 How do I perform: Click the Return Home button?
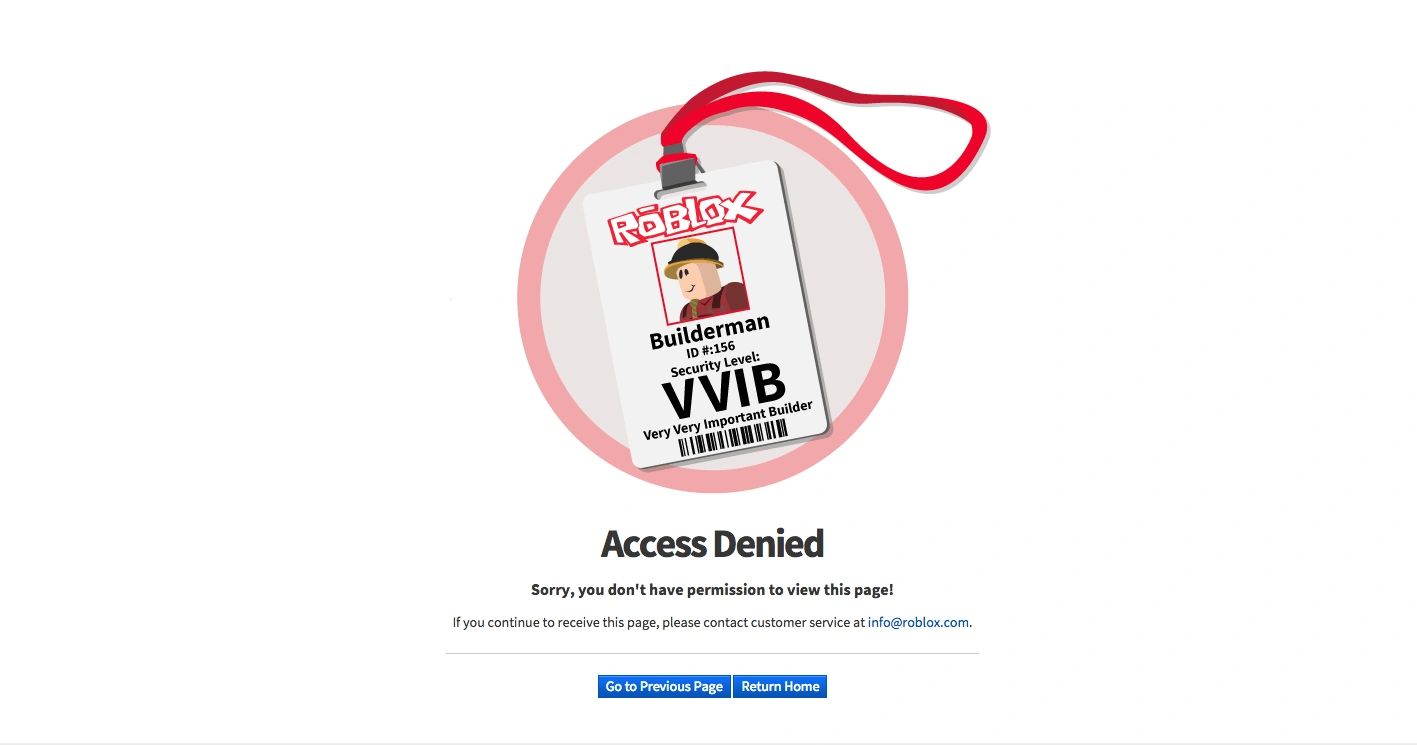click(780, 686)
